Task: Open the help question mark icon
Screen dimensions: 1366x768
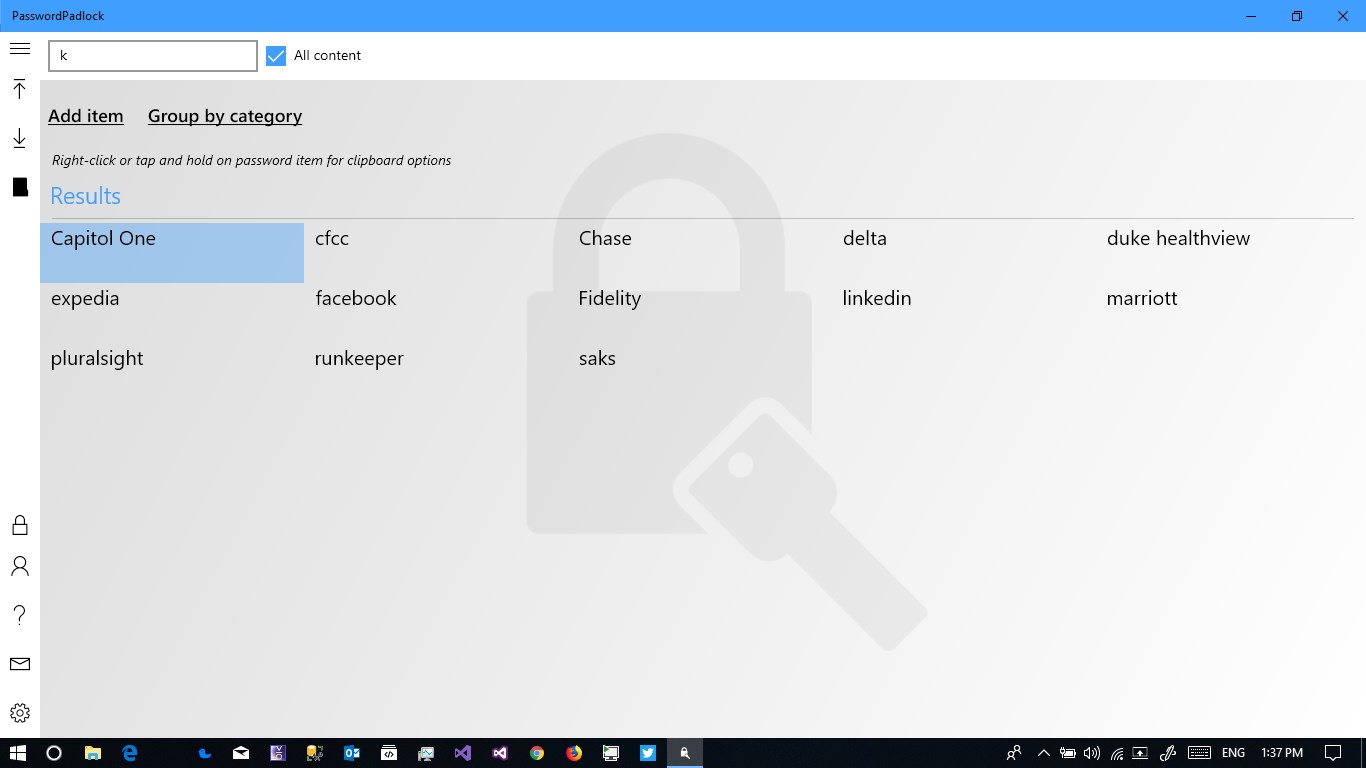Action: pos(19,614)
